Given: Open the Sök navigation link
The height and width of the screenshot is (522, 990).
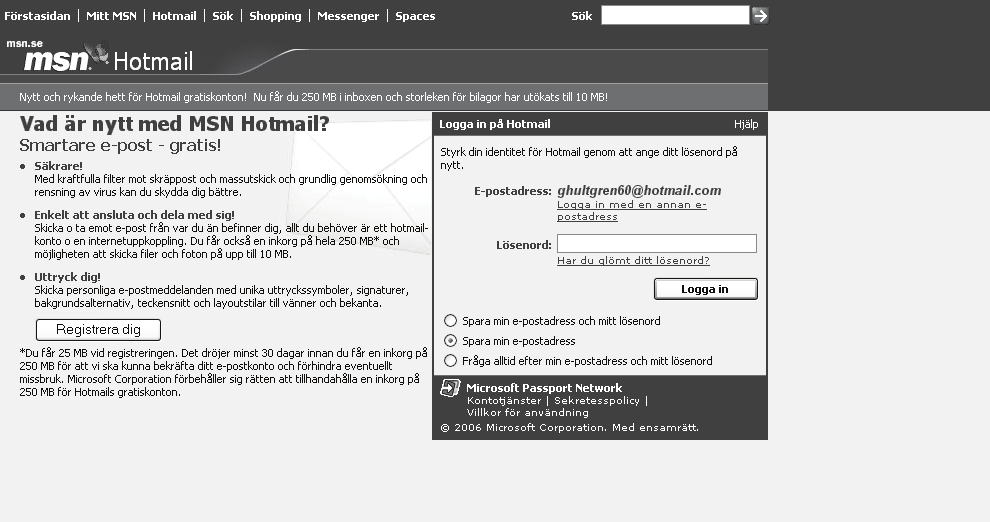Looking at the screenshot, I should [x=222, y=16].
